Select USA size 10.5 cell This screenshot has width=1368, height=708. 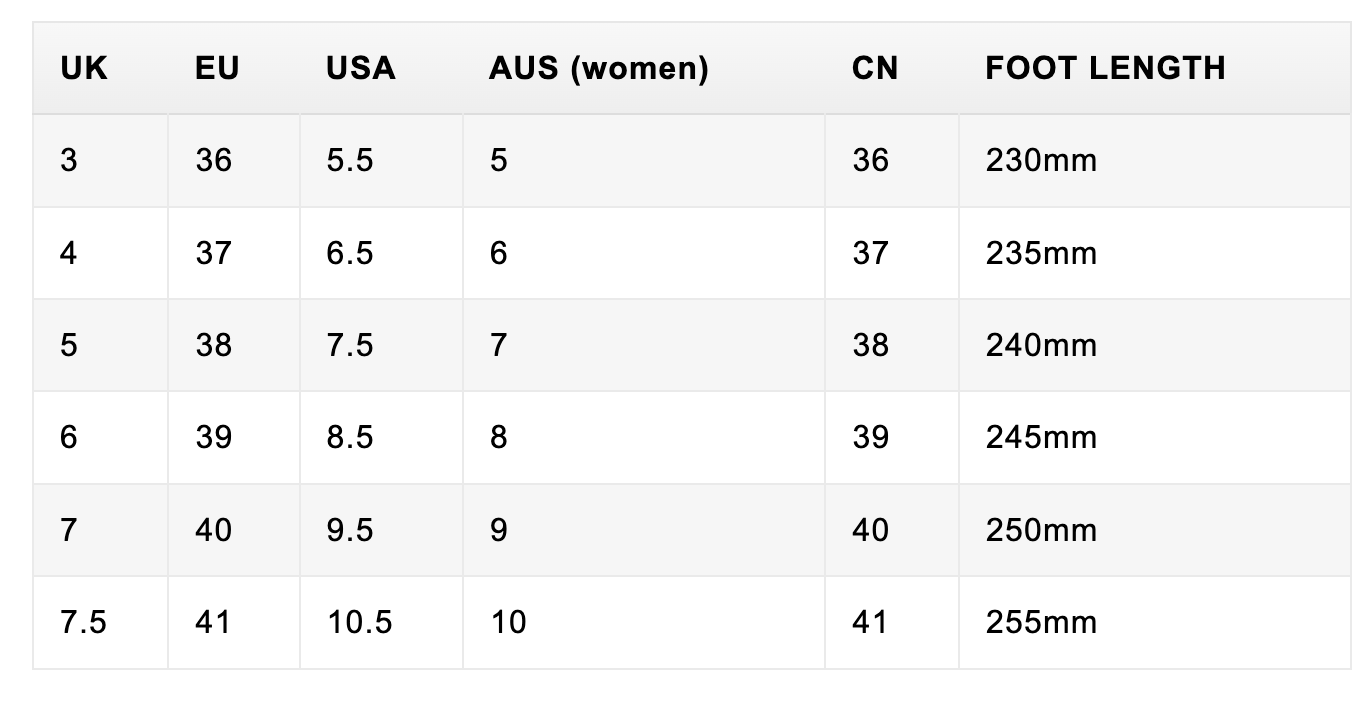point(359,622)
